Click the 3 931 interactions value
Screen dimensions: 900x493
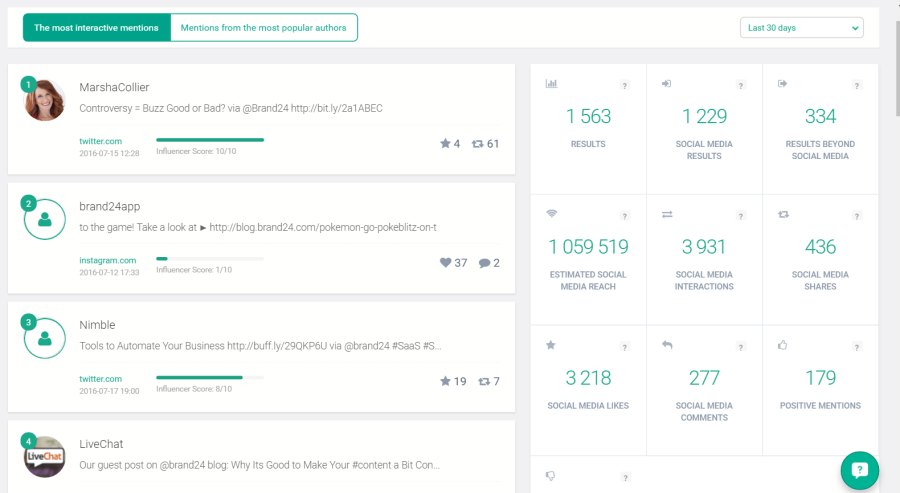pyautogui.click(x=704, y=247)
